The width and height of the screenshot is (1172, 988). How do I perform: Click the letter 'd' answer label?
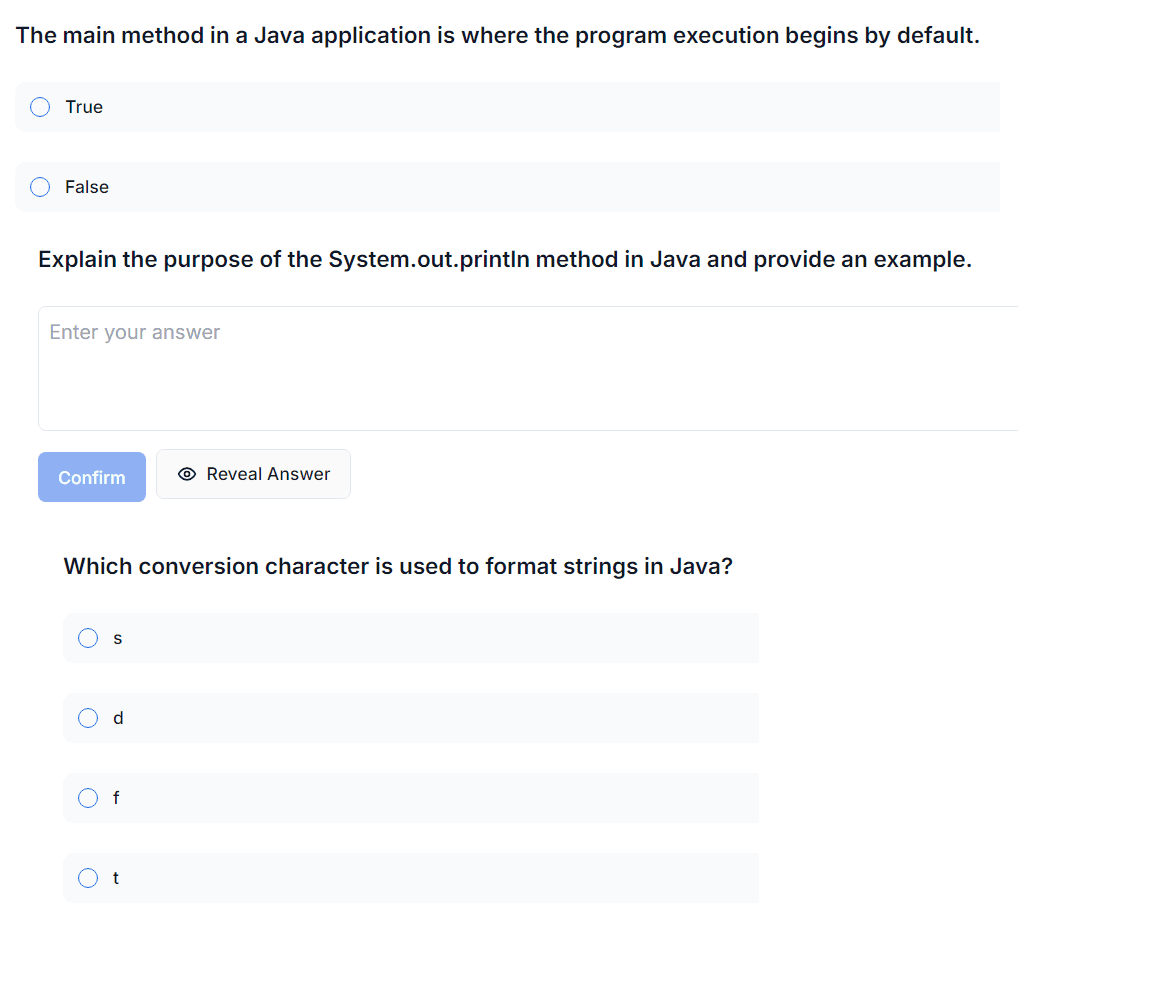[118, 717]
